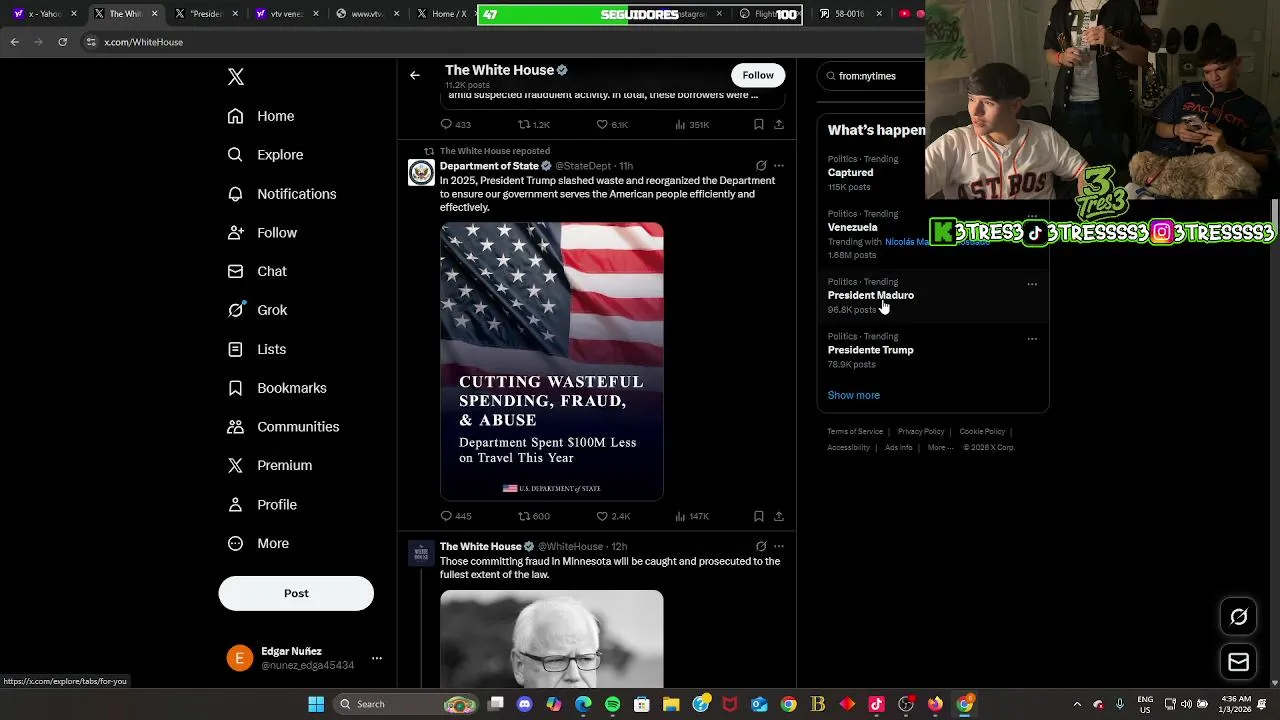Open Premium from the sidebar
This screenshot has width=1280, height=720.
(270, 465)
